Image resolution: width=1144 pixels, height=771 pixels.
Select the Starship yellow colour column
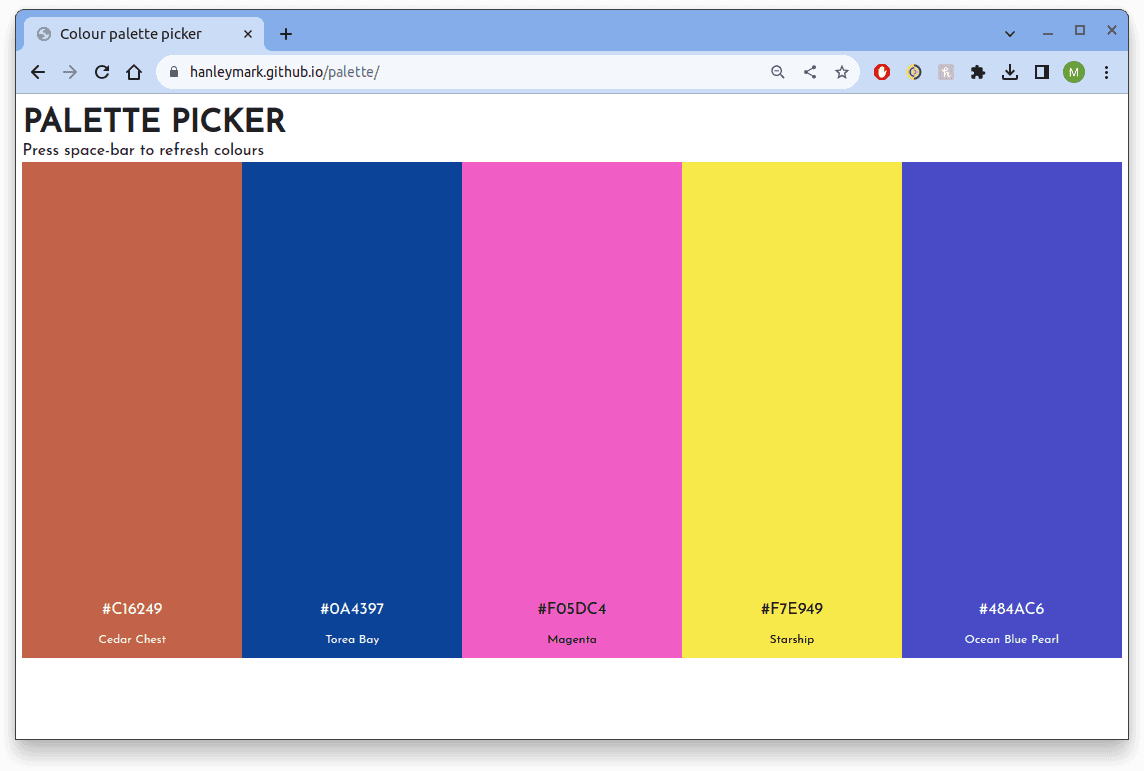click(792, 410)
